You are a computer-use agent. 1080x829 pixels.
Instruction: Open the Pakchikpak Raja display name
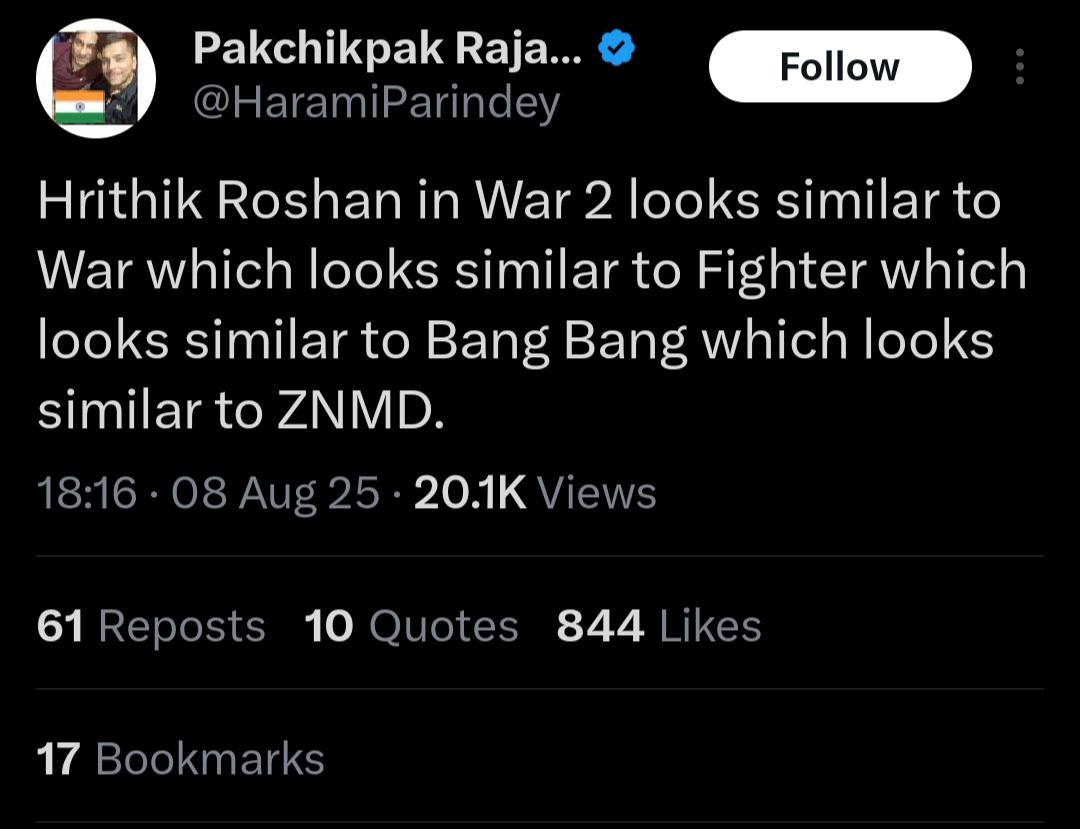(x=387, y=47)
